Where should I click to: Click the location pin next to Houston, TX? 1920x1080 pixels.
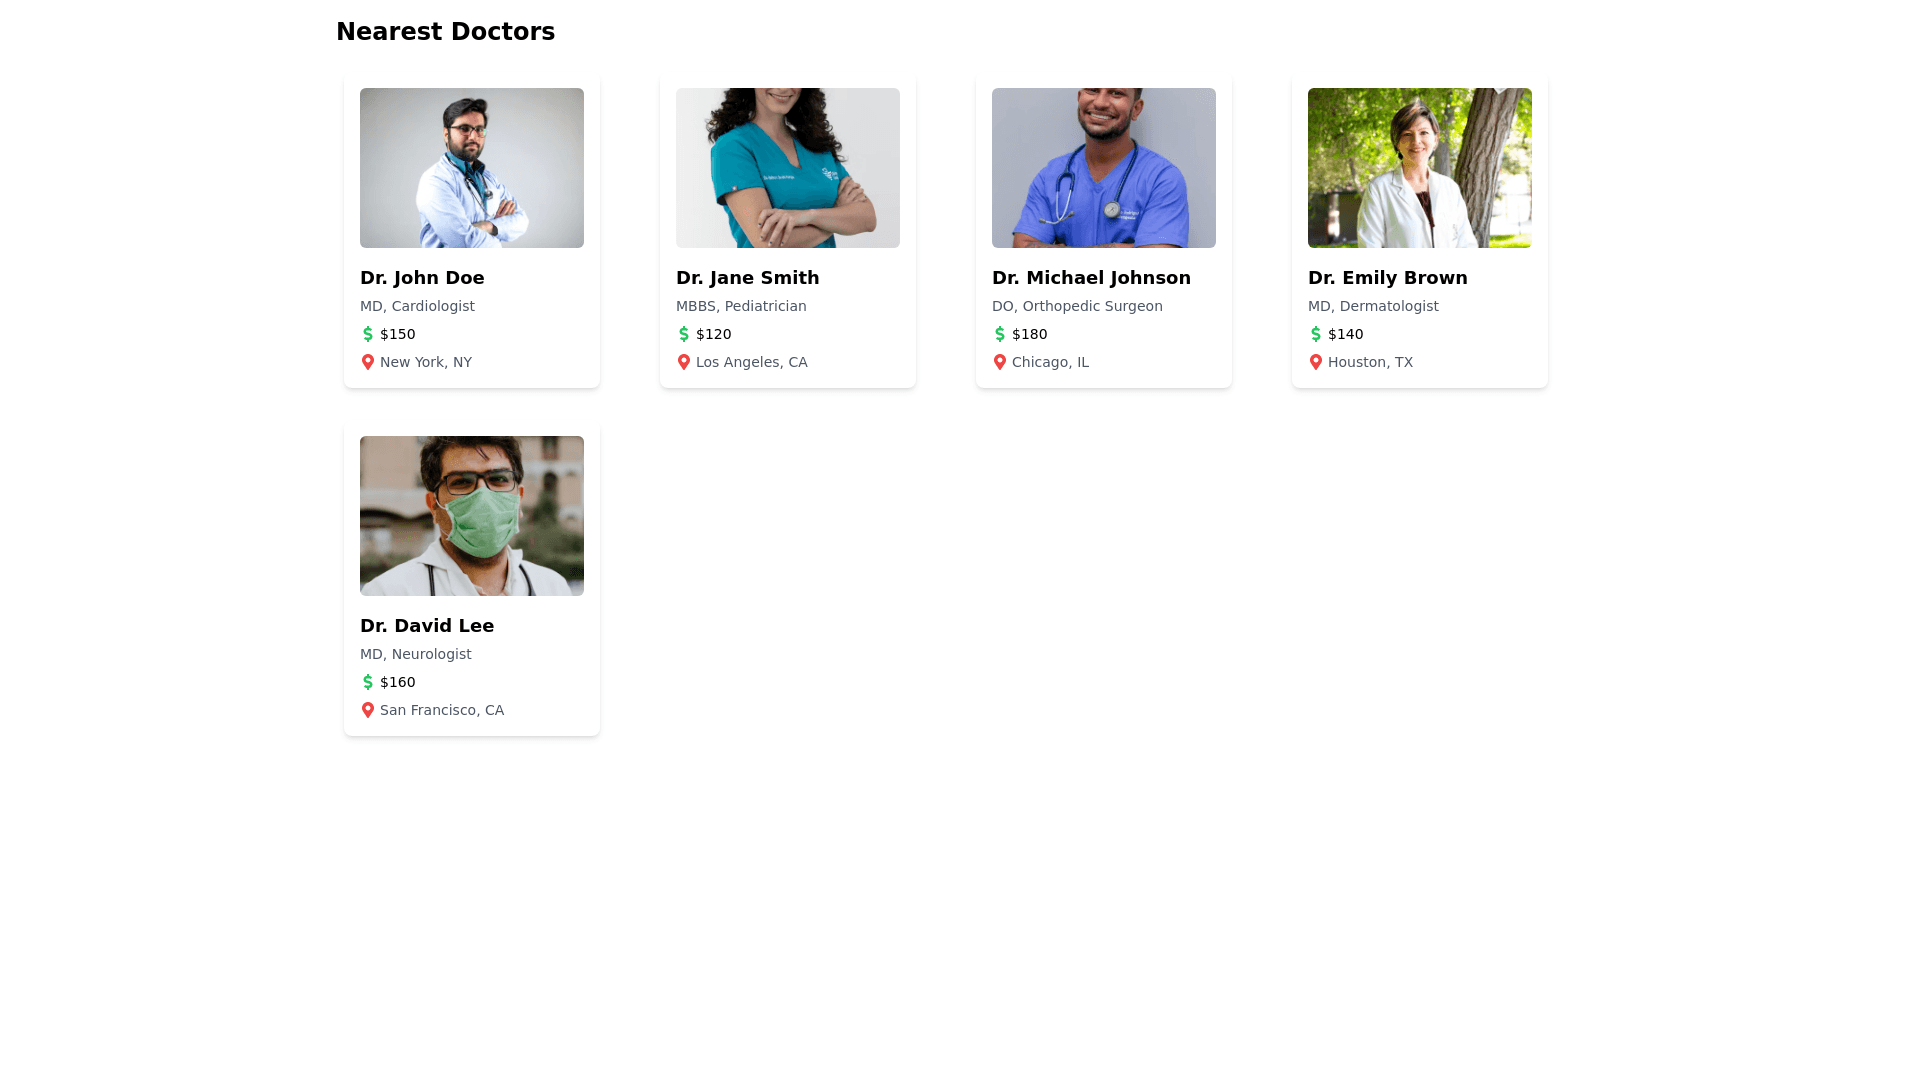[1316, 362]
